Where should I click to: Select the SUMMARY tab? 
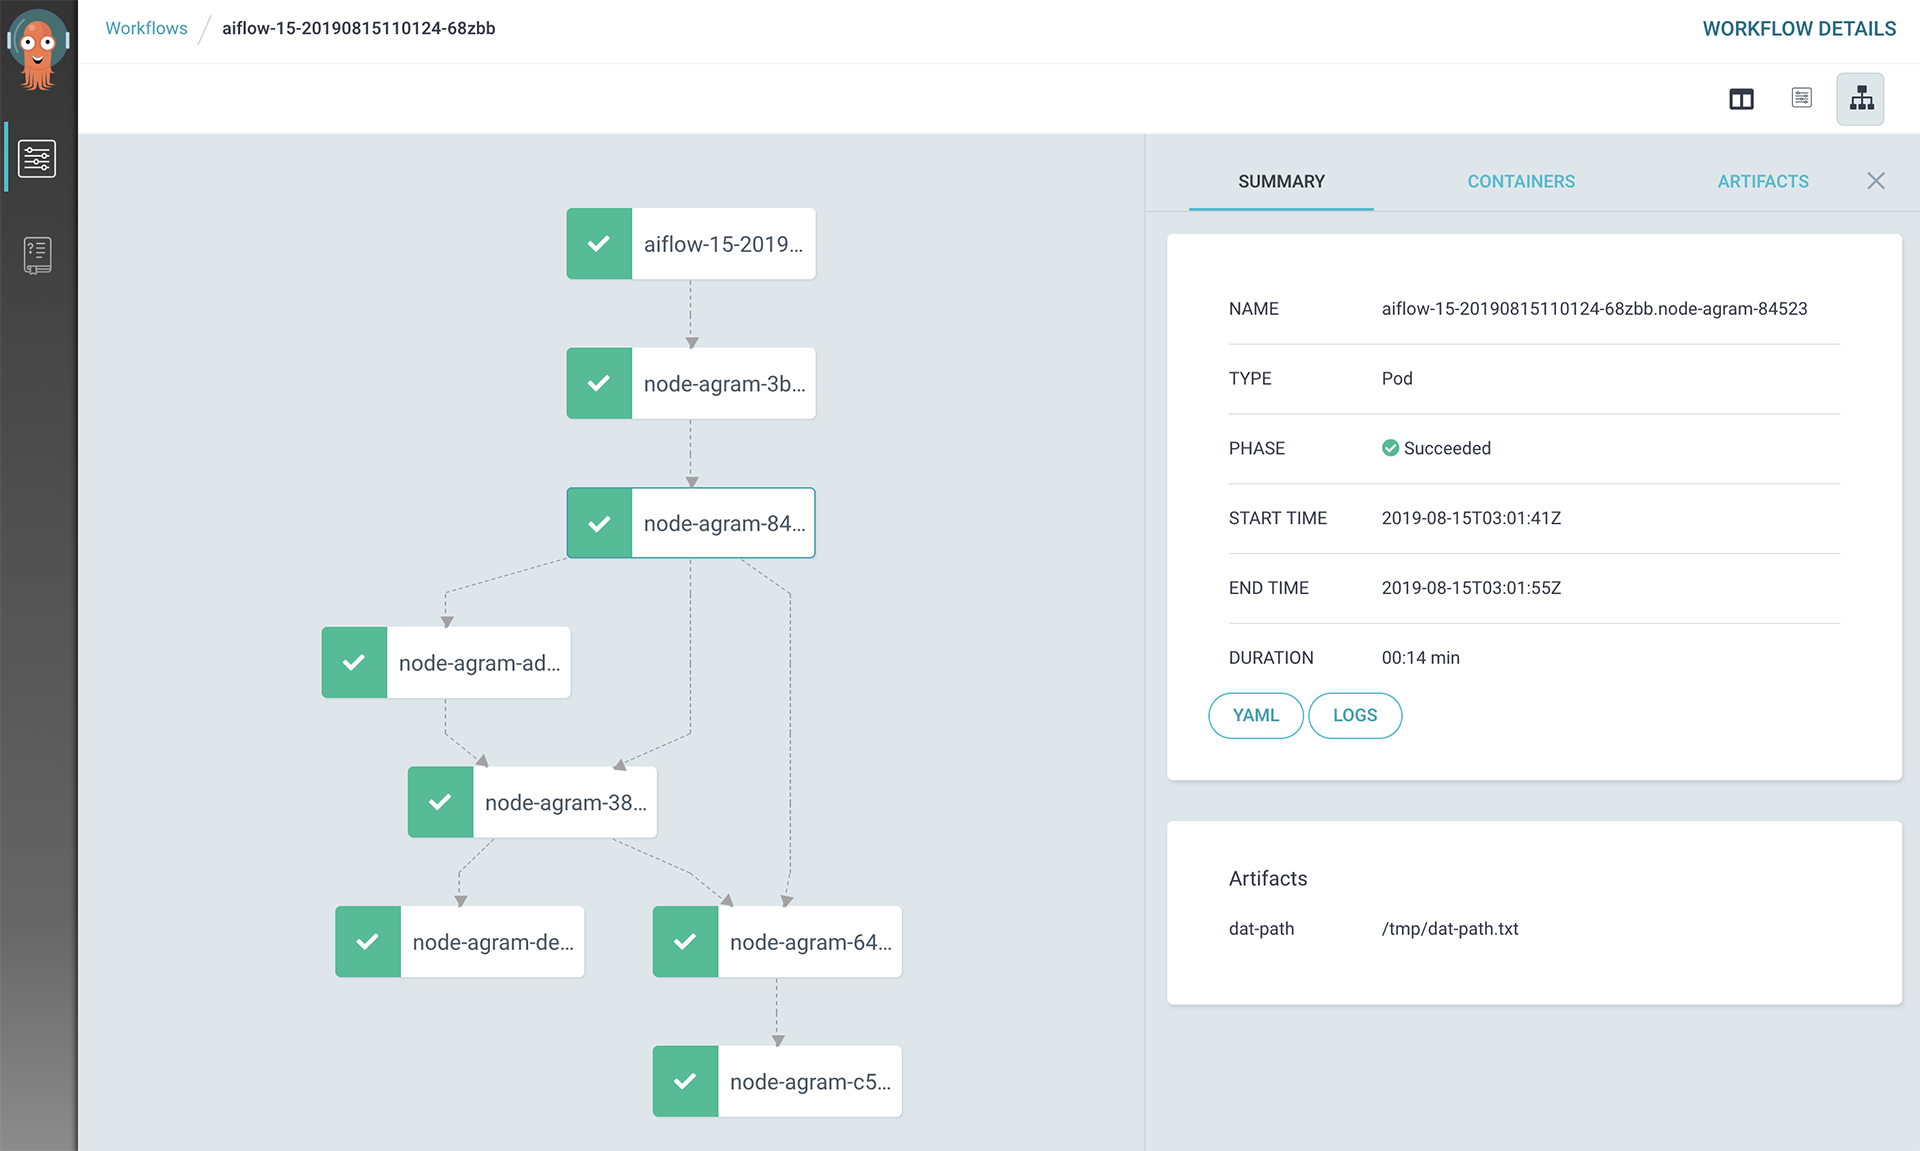1281,181
